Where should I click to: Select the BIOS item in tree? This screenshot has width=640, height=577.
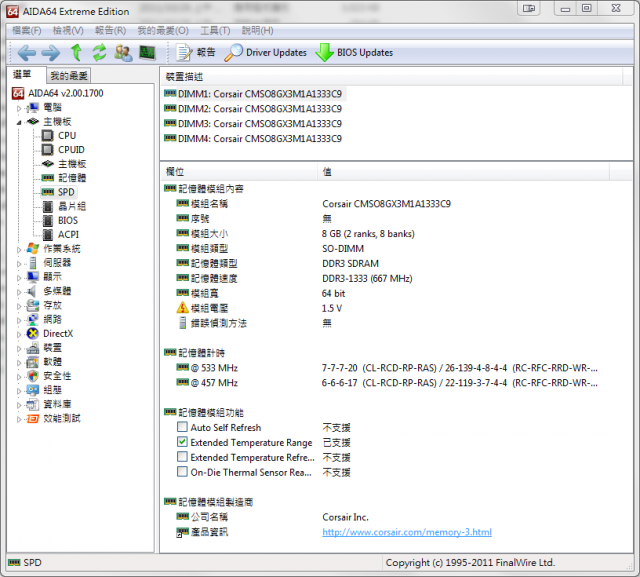point(67,220)
